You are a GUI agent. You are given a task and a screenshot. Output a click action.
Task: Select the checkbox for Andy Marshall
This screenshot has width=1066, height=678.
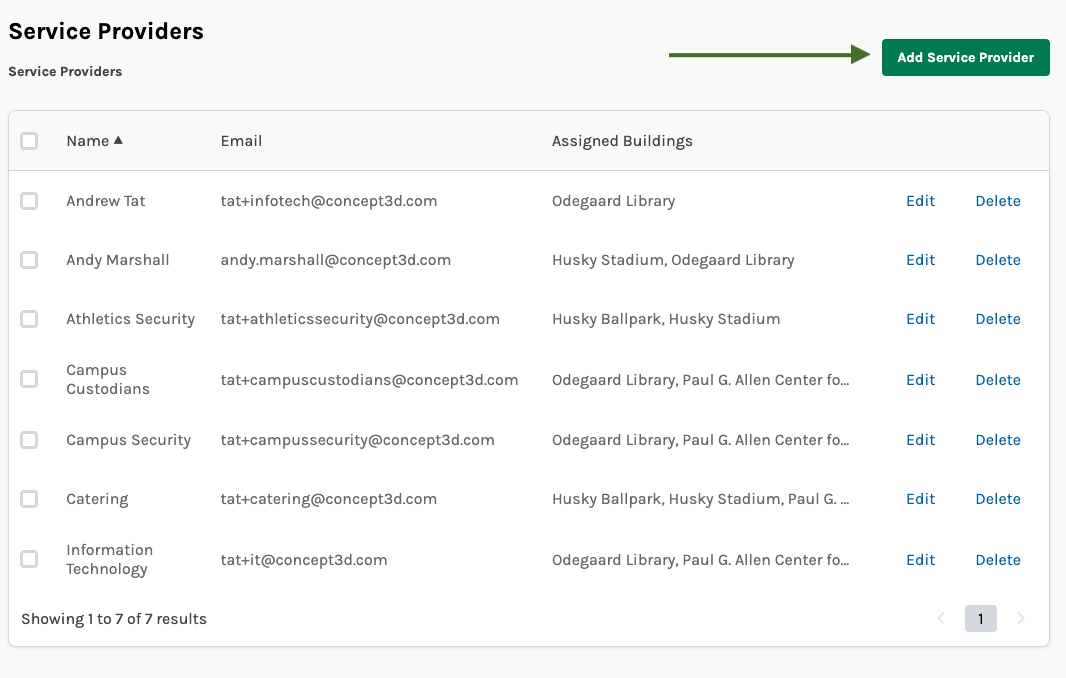(29, 260)
